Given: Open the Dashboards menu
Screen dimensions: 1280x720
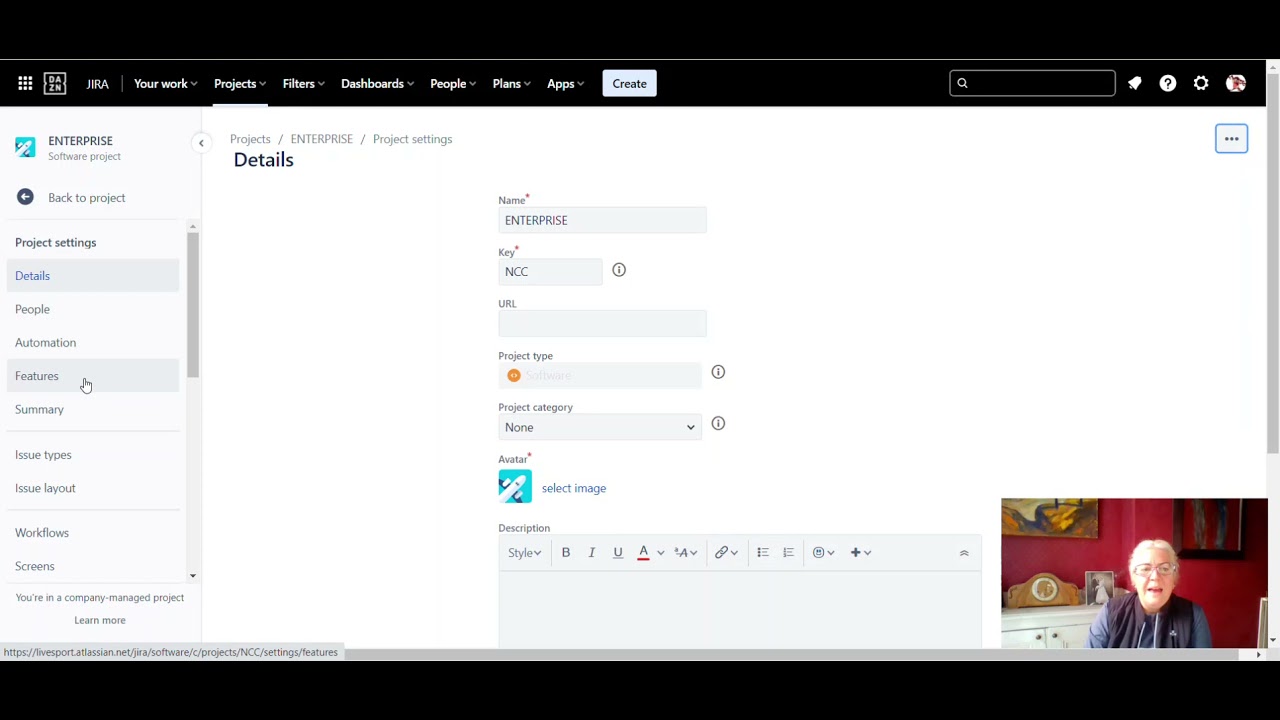Looking at the screenshot, I should coord(377,84).
